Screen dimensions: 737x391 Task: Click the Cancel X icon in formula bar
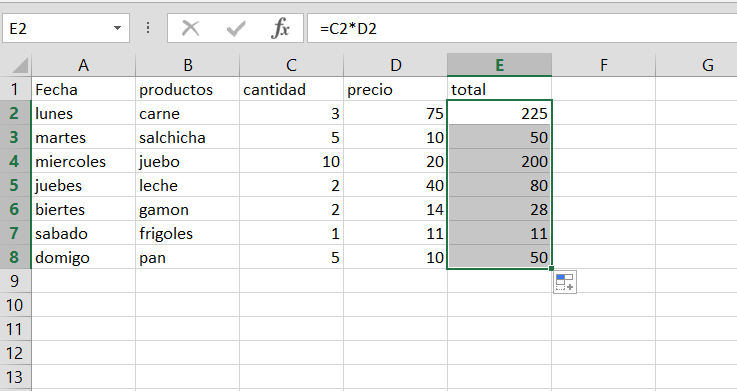tap(190, 29)
